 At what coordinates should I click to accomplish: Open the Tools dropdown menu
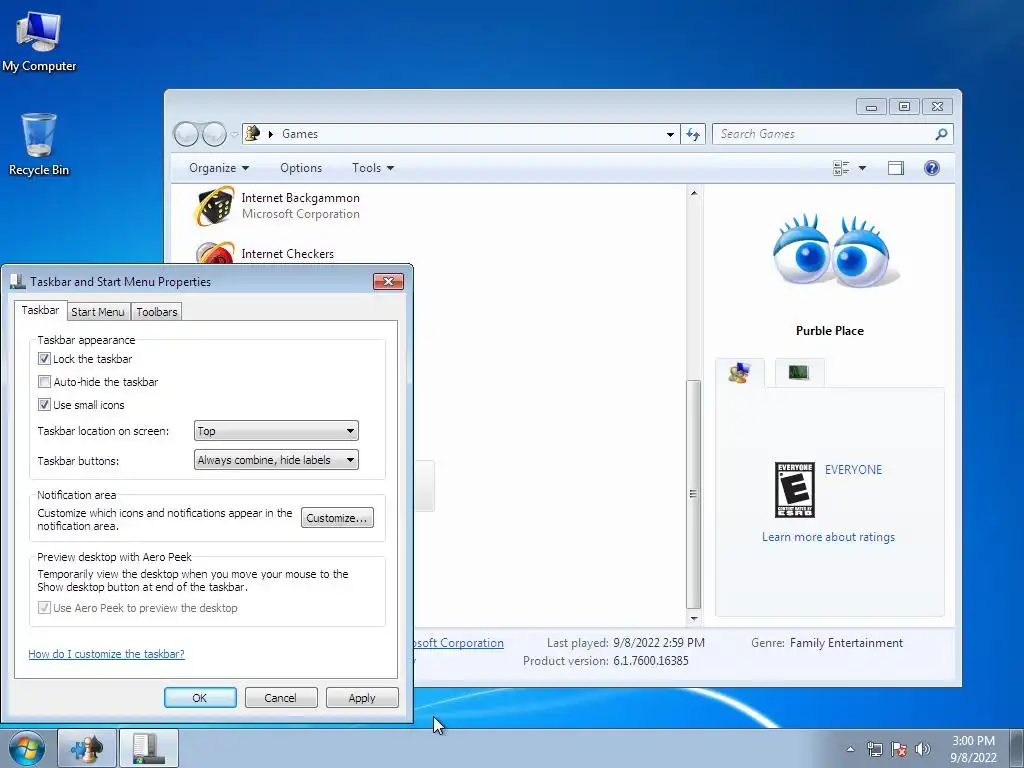point(373,168)
